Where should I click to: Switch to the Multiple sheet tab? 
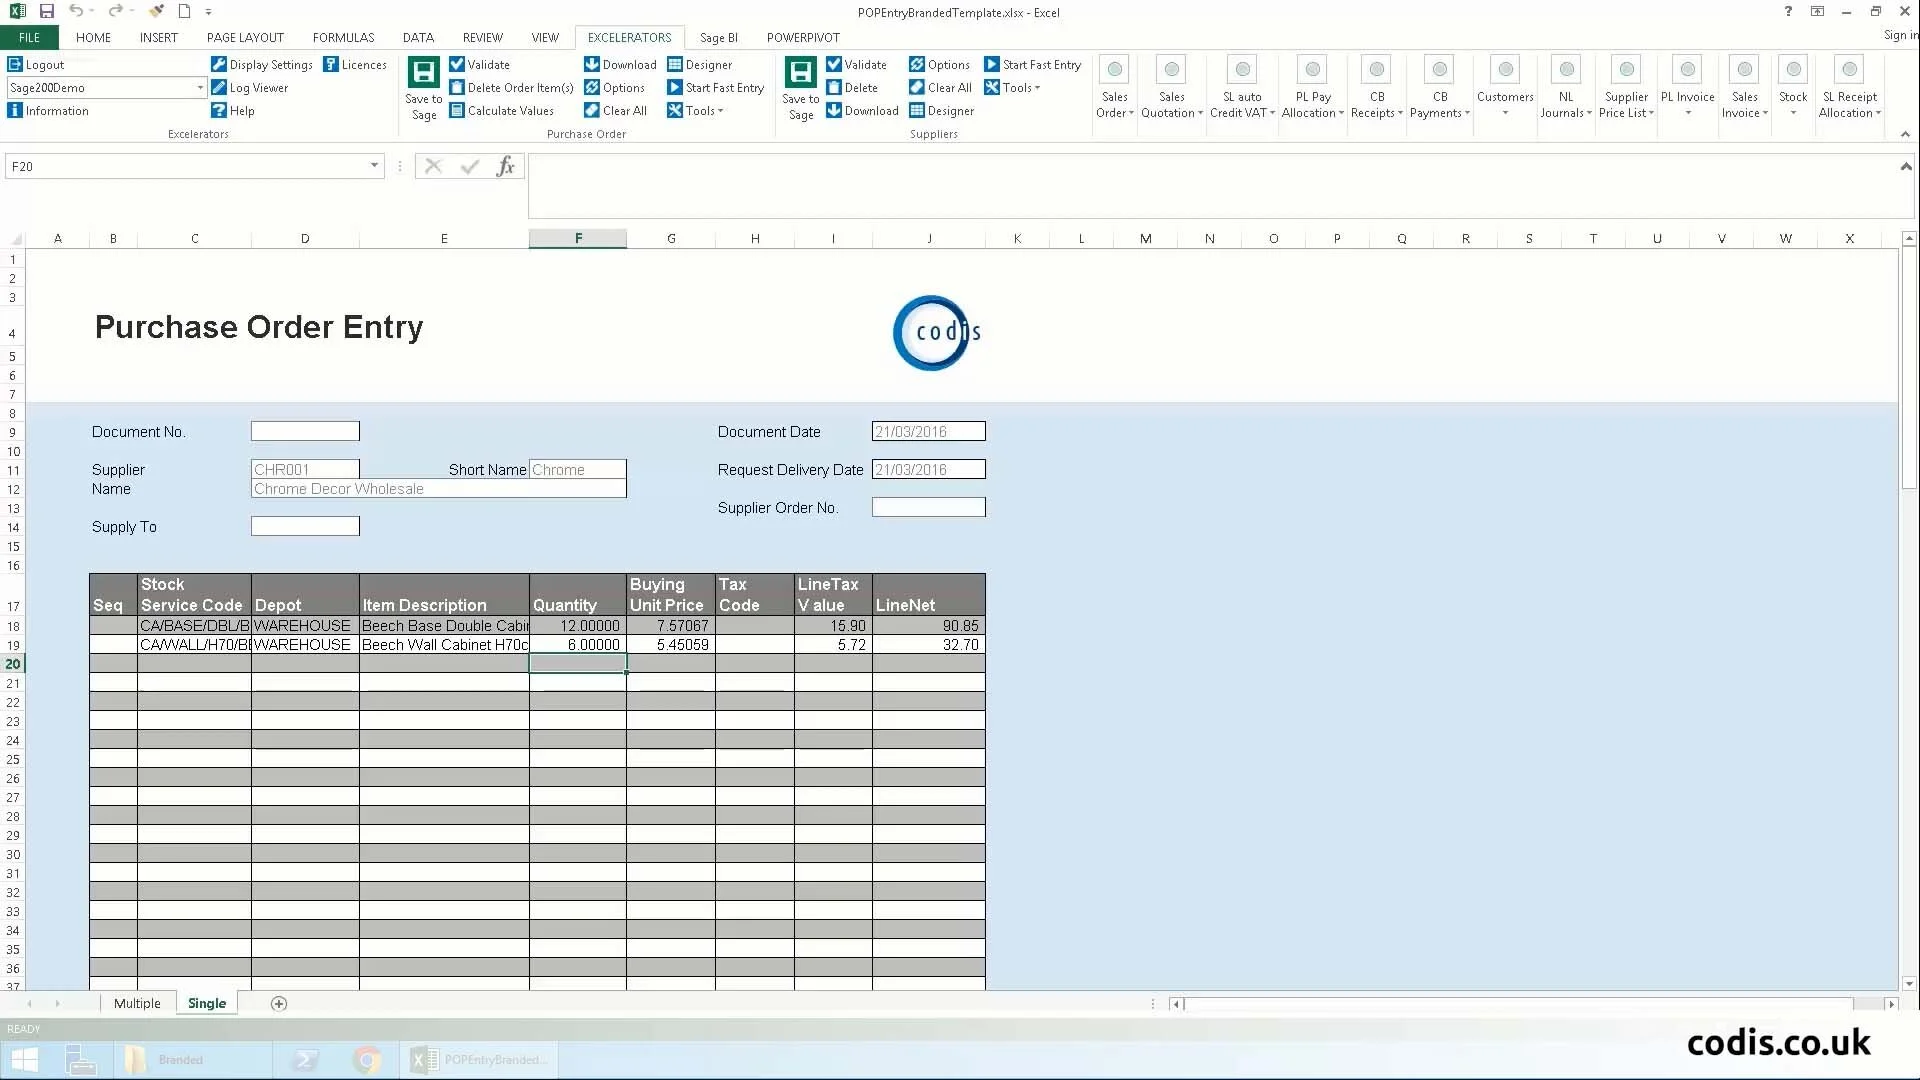point(137,1003)
